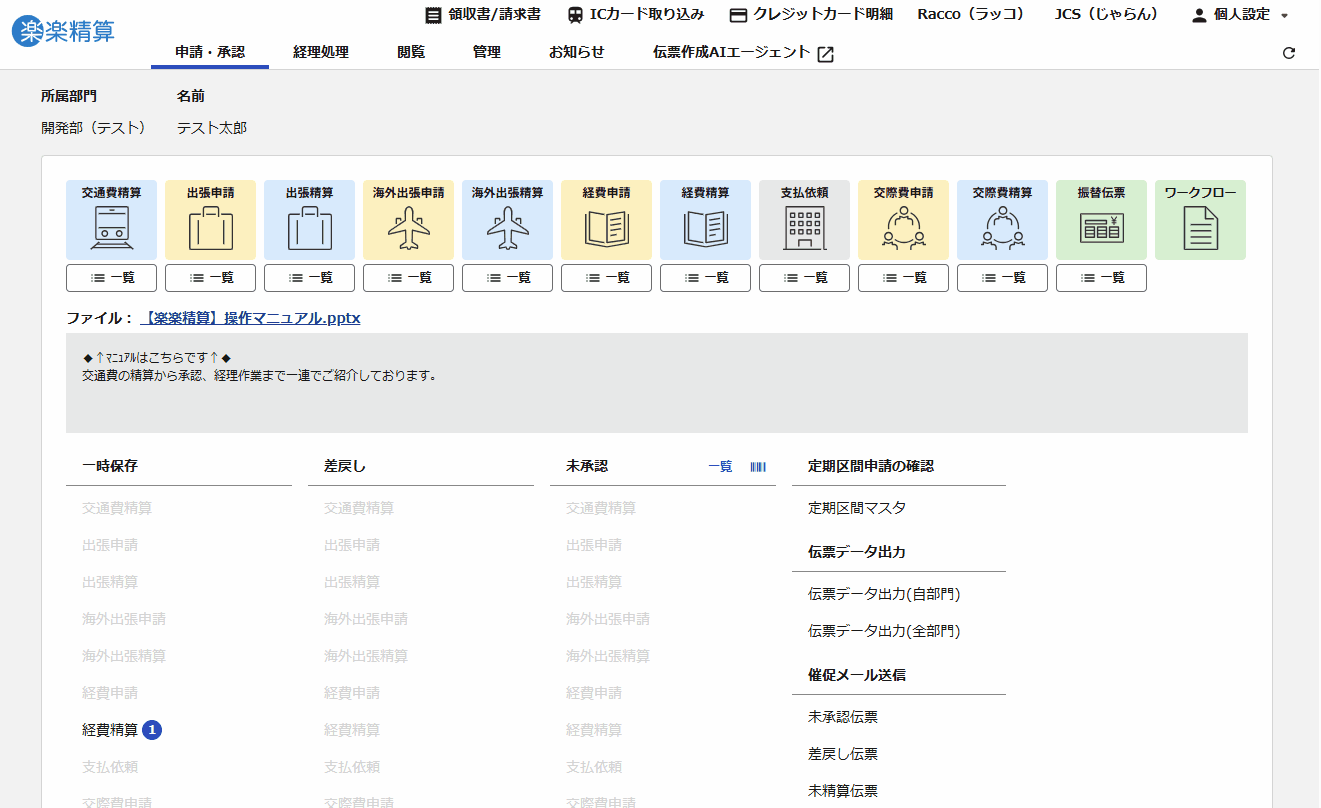Open the ワークフロー document tile
The width and height of the screenshot is (1321, 808).
1200,220
